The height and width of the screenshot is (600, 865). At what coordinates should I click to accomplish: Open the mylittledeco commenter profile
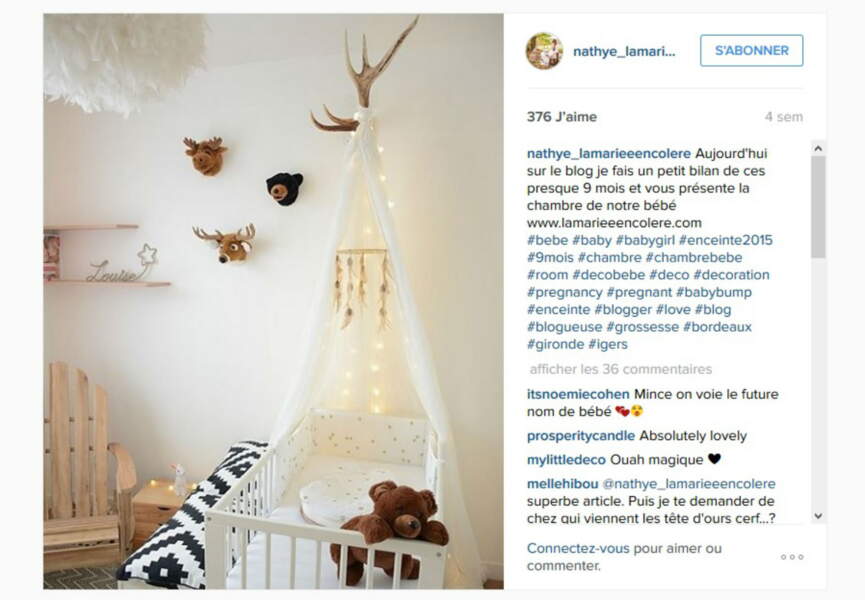click(x=566, y=460)
